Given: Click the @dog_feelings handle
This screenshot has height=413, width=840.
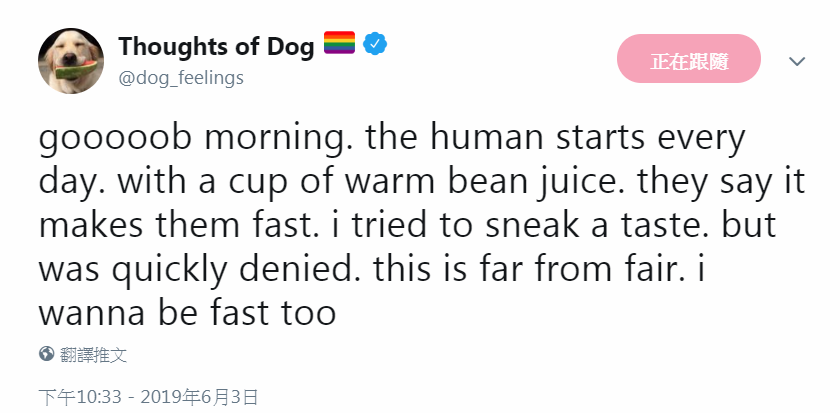Looking at the screenshot, I should click(181, 78).
